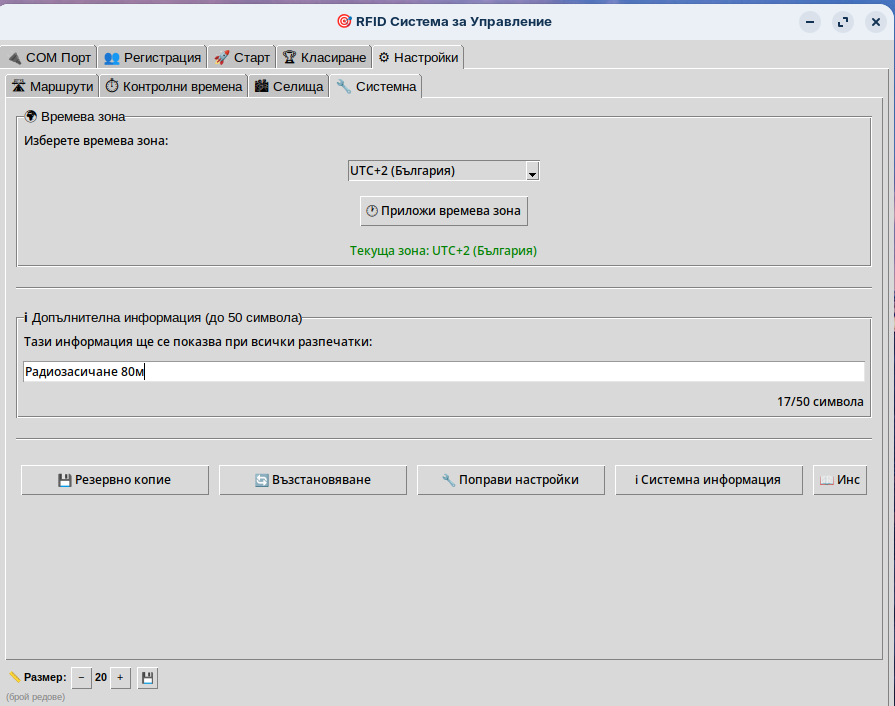Decrease row size with minus button
This screenshot has height=706, width=895.
coord(81,678)
